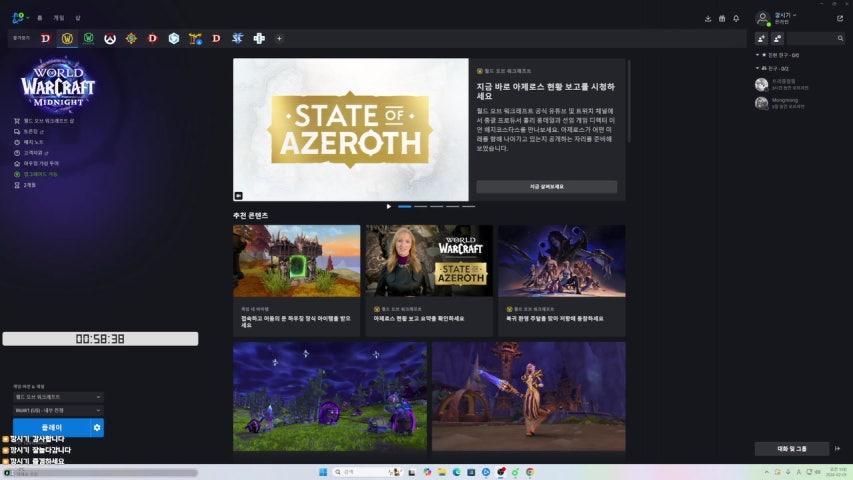Open the Games tab in top navigation
This screenshot has width=853, height=480.
[58, 18]
